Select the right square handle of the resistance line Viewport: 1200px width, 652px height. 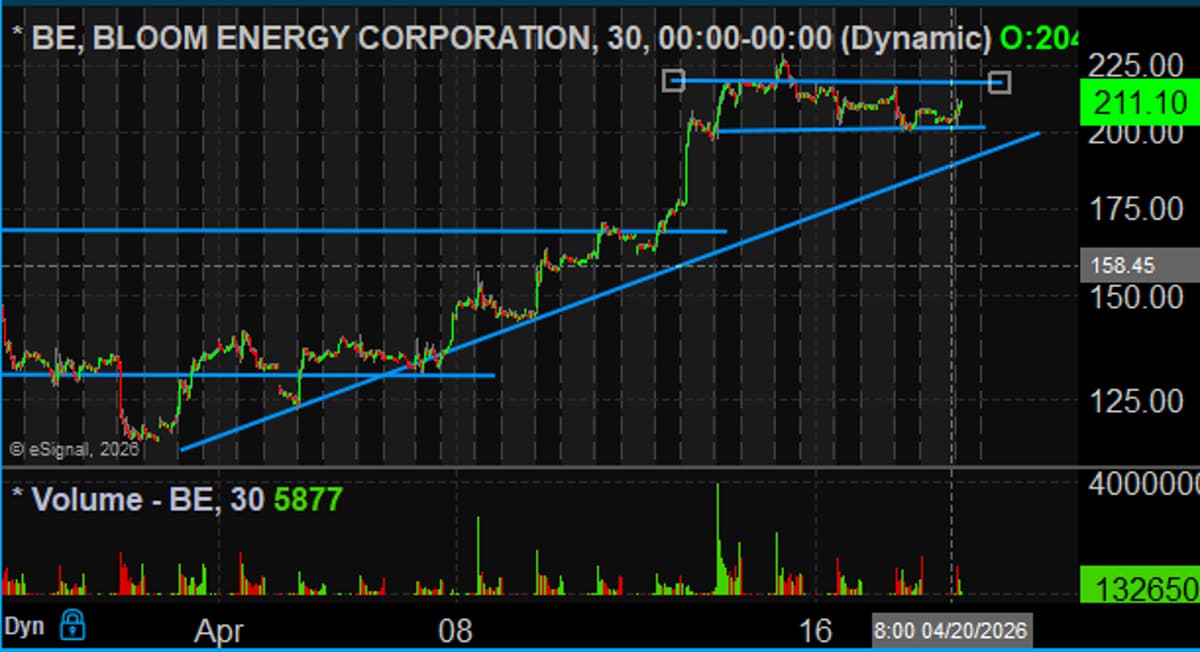point(999,83)
